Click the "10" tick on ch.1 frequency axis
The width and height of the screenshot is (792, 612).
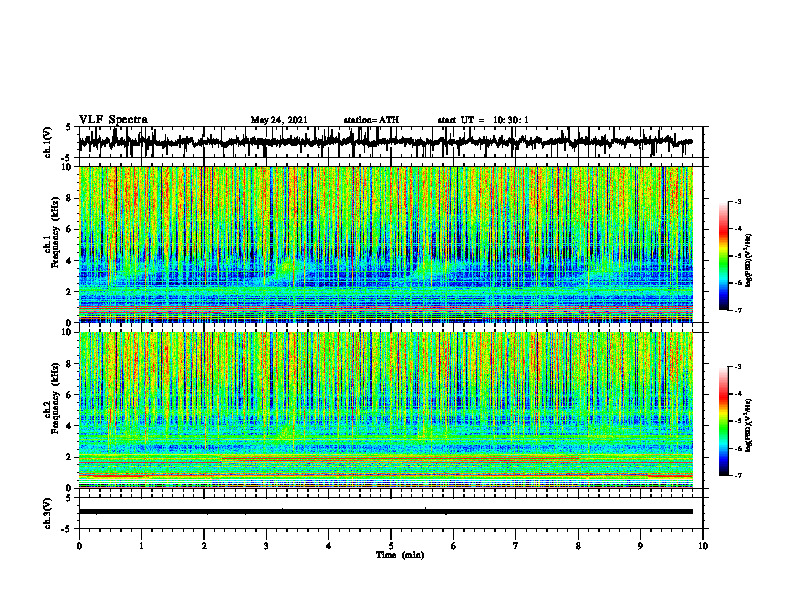tap(67, 167)
